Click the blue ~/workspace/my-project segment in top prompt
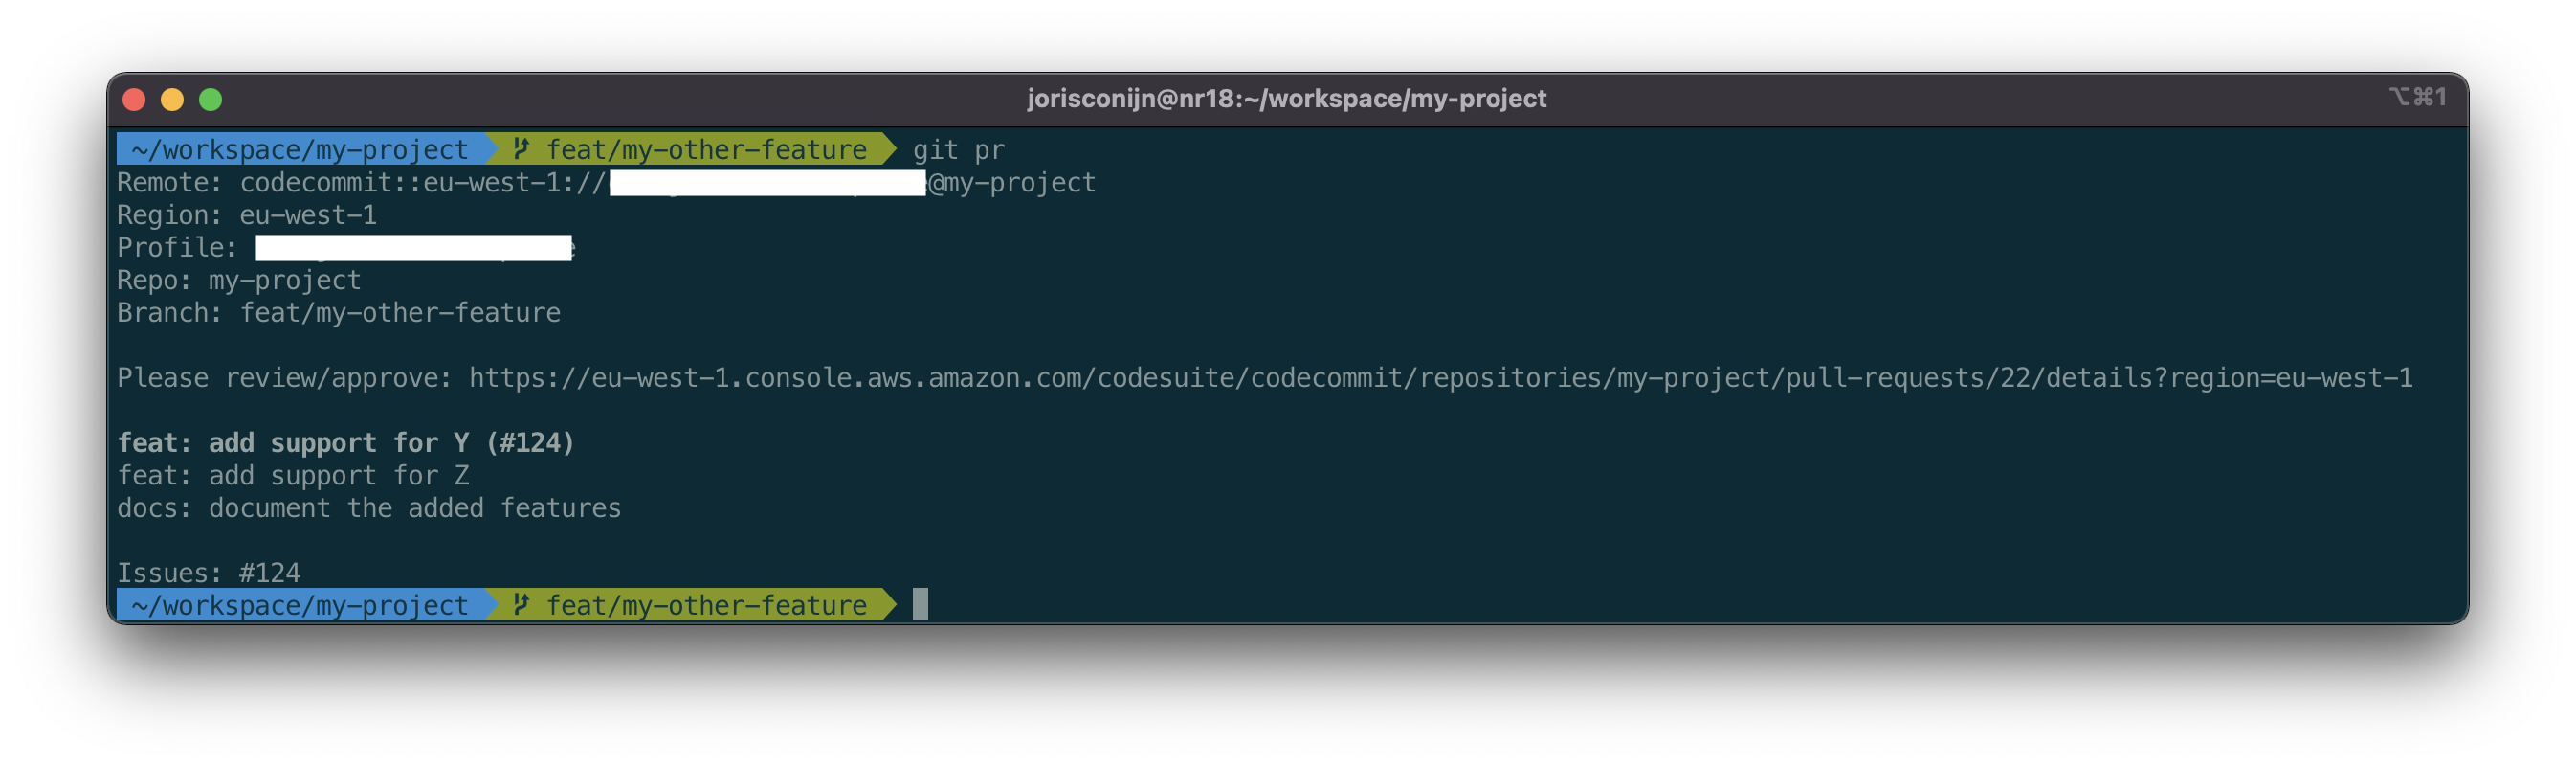The height and width of the screenshot is (766, 2576). pyautogui.click(x=300, y=149)
